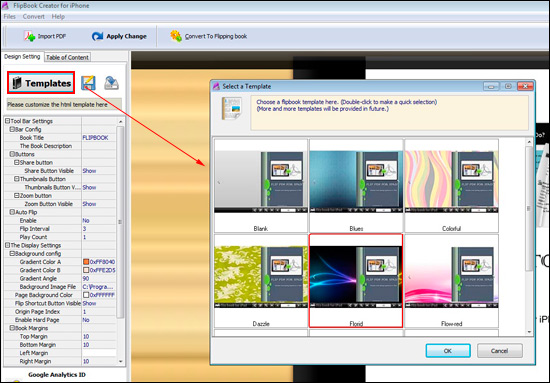This screenshot has height=383, width=550.
Task: Click the Convert To Flipping book gear icon
Action: coord(176,36)
